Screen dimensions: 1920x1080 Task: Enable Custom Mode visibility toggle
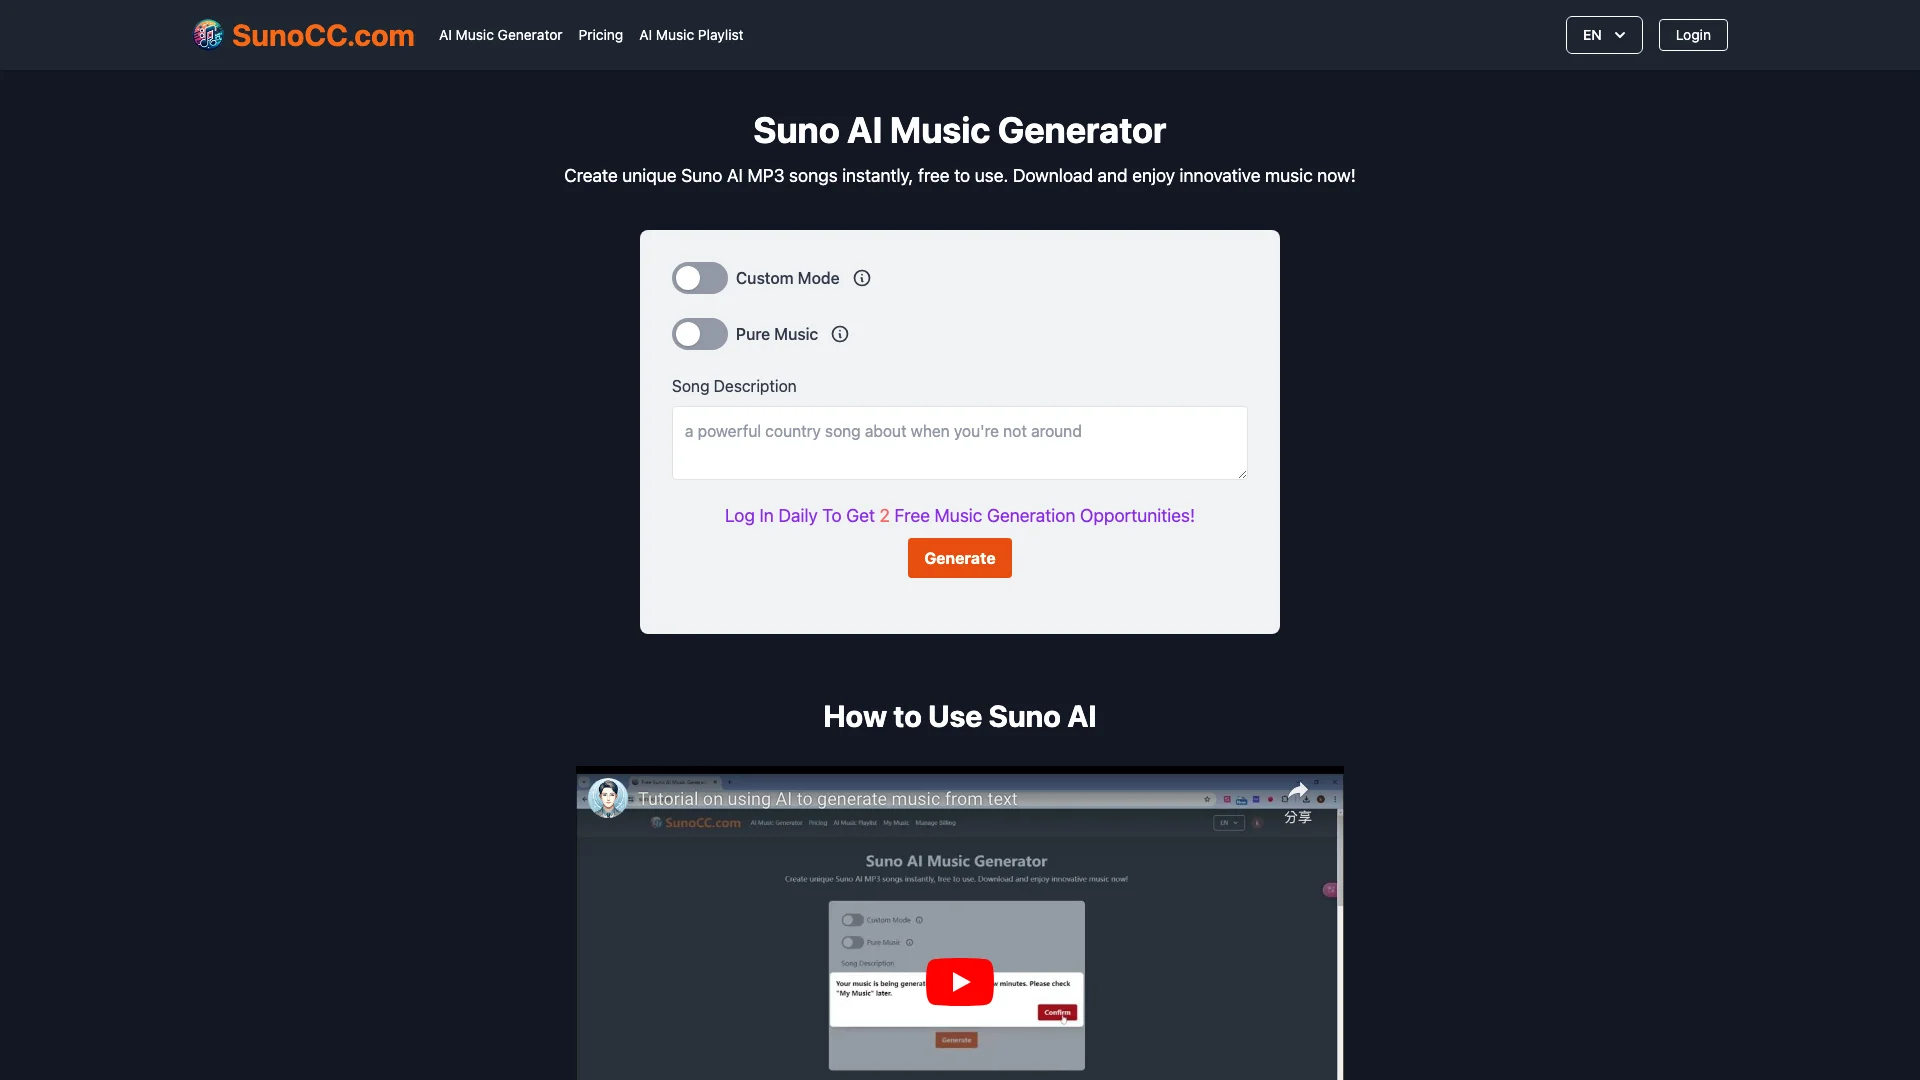pos(699,277)
